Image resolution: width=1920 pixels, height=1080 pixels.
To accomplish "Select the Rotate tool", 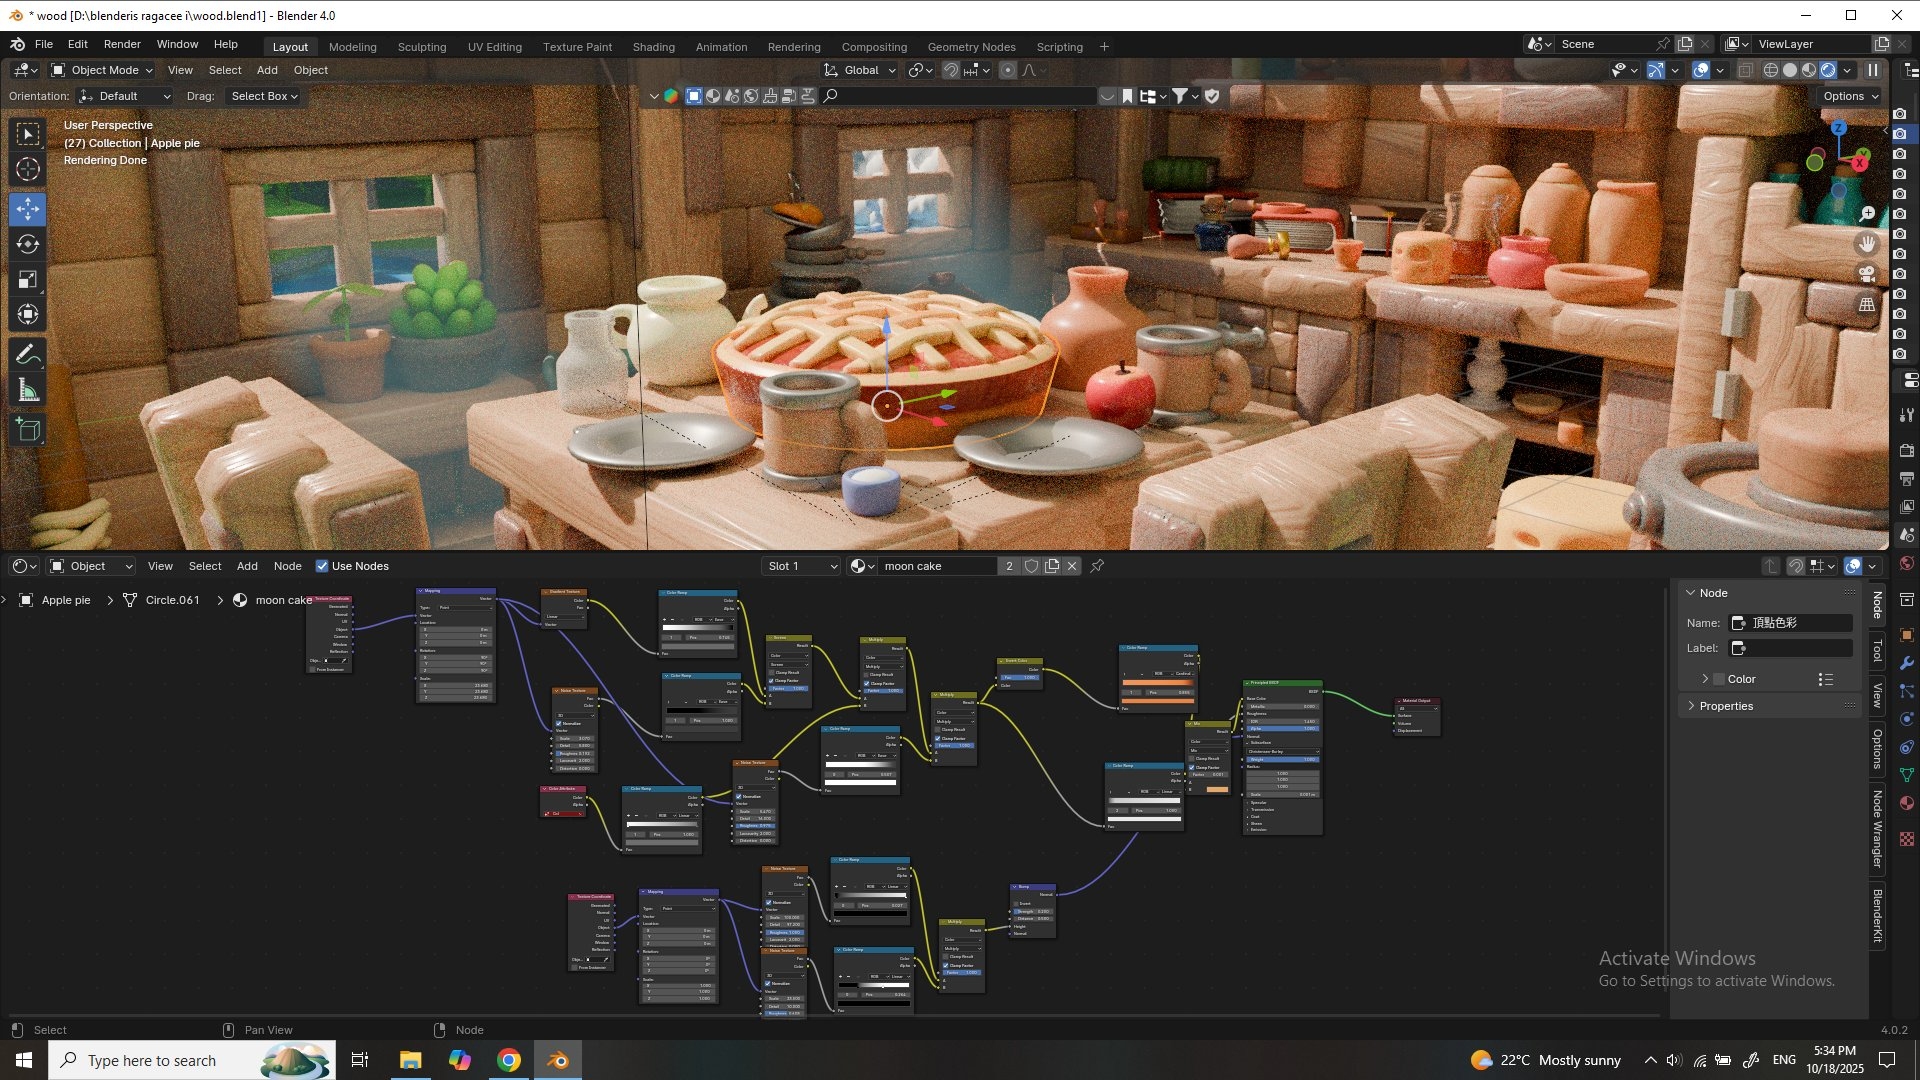I will [28, 244].
